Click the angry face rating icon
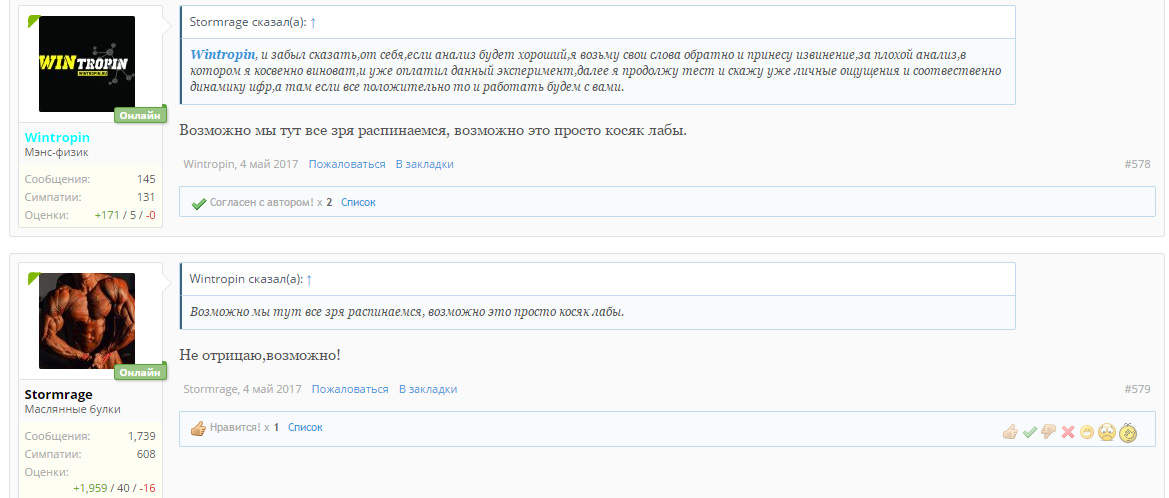 pyautogui.click(x=1106, y=432)
